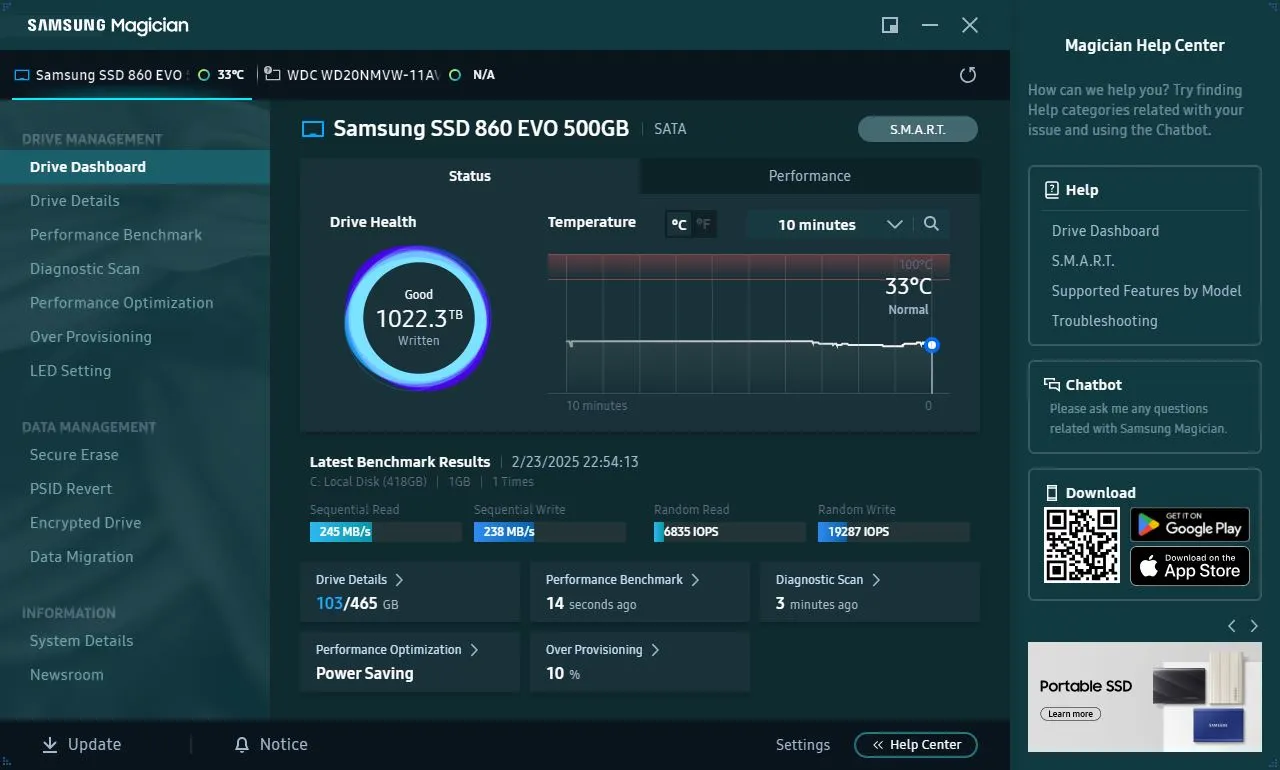Click the Drive Health ring gauge
The width and height of the screenshot is (1280, 770).
point(418,319)
